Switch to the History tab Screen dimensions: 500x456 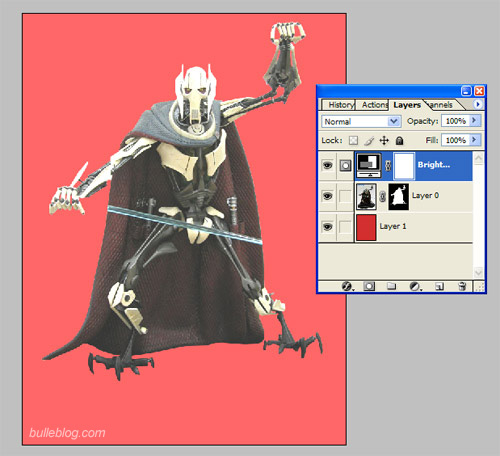340,105
